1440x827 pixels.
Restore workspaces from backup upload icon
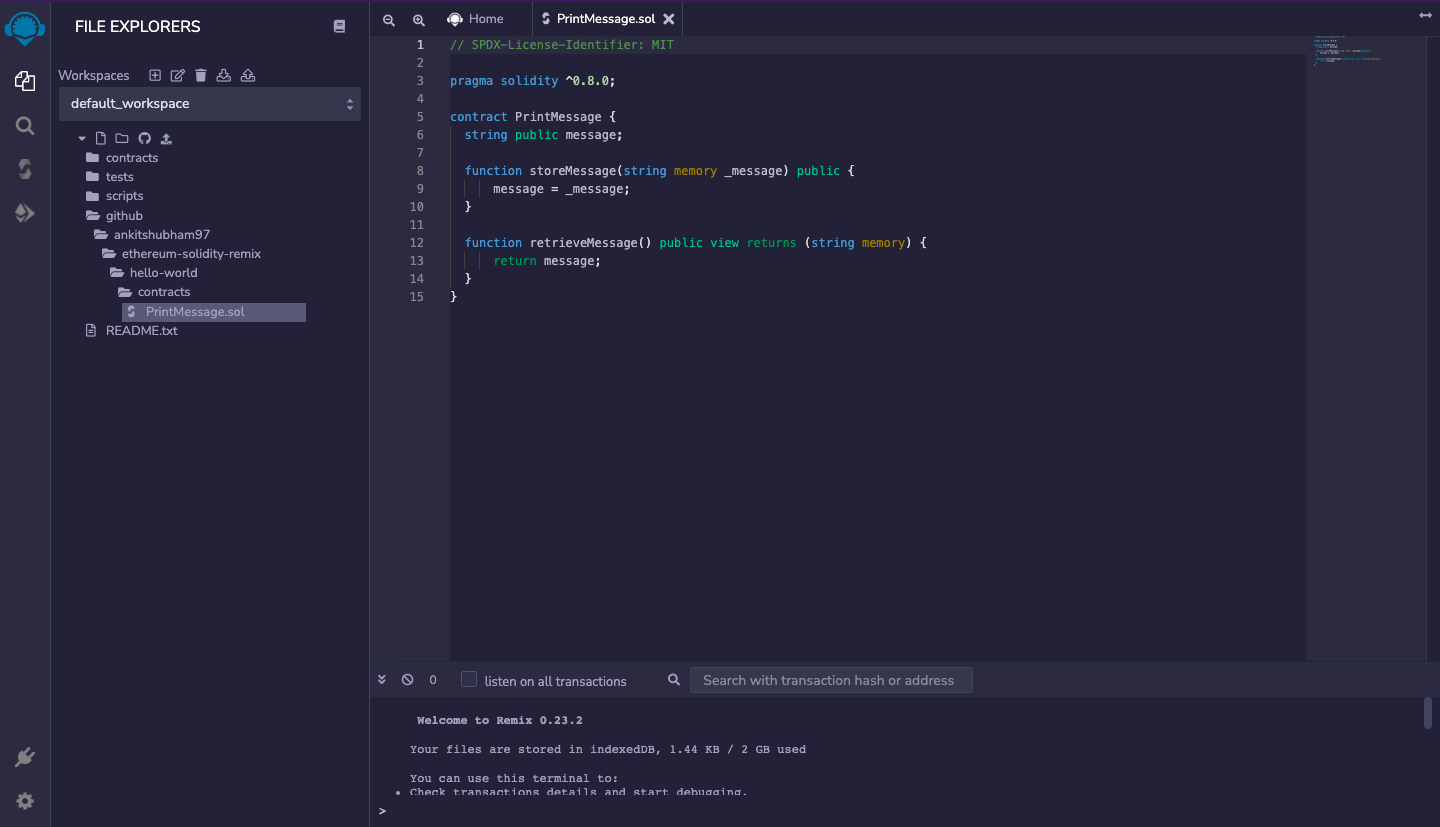pyautogui.click(x=248, y=75)
